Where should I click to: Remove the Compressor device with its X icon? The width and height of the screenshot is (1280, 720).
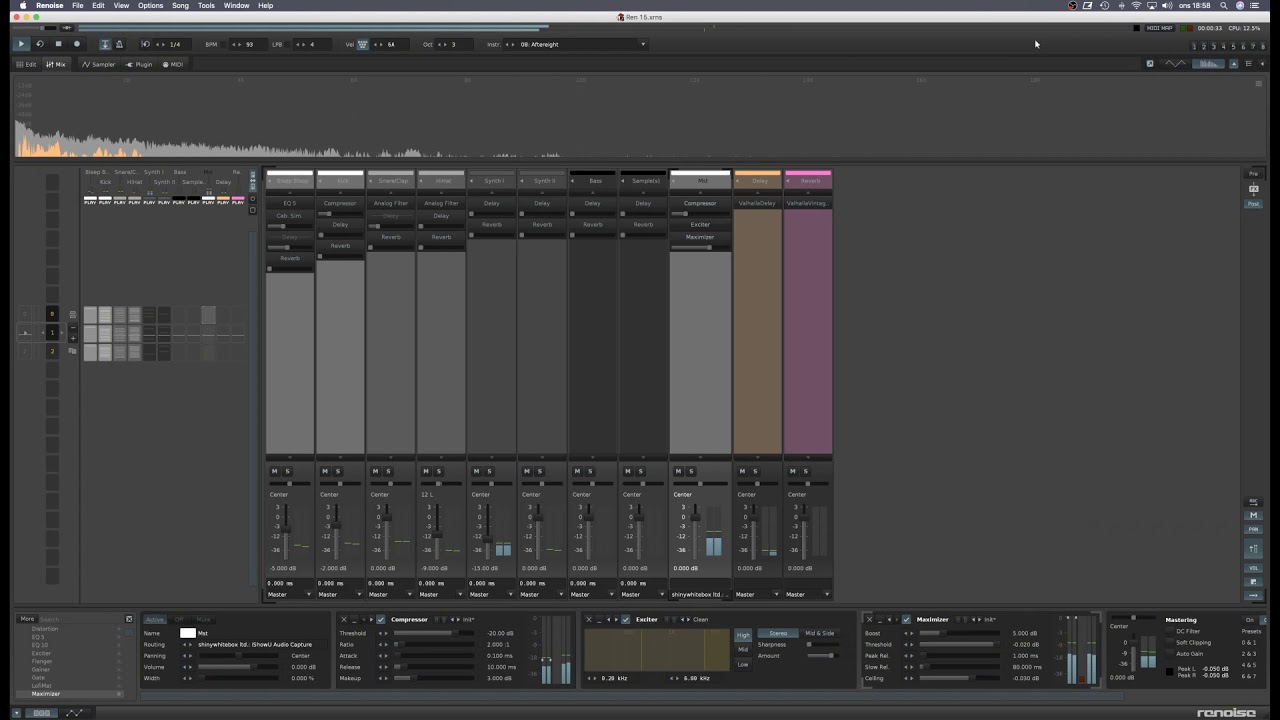pyautogui.click(x=344, y=620)
